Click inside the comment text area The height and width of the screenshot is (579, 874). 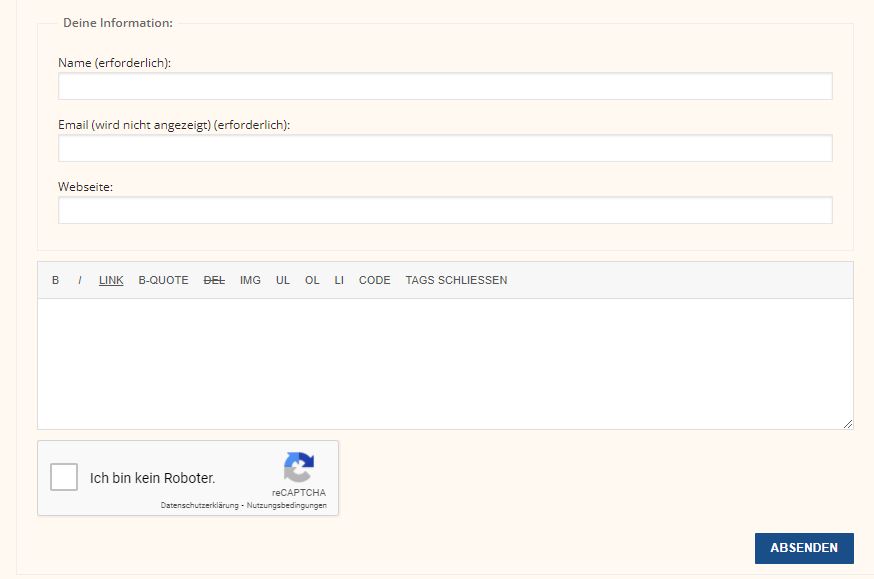point(445,364)
